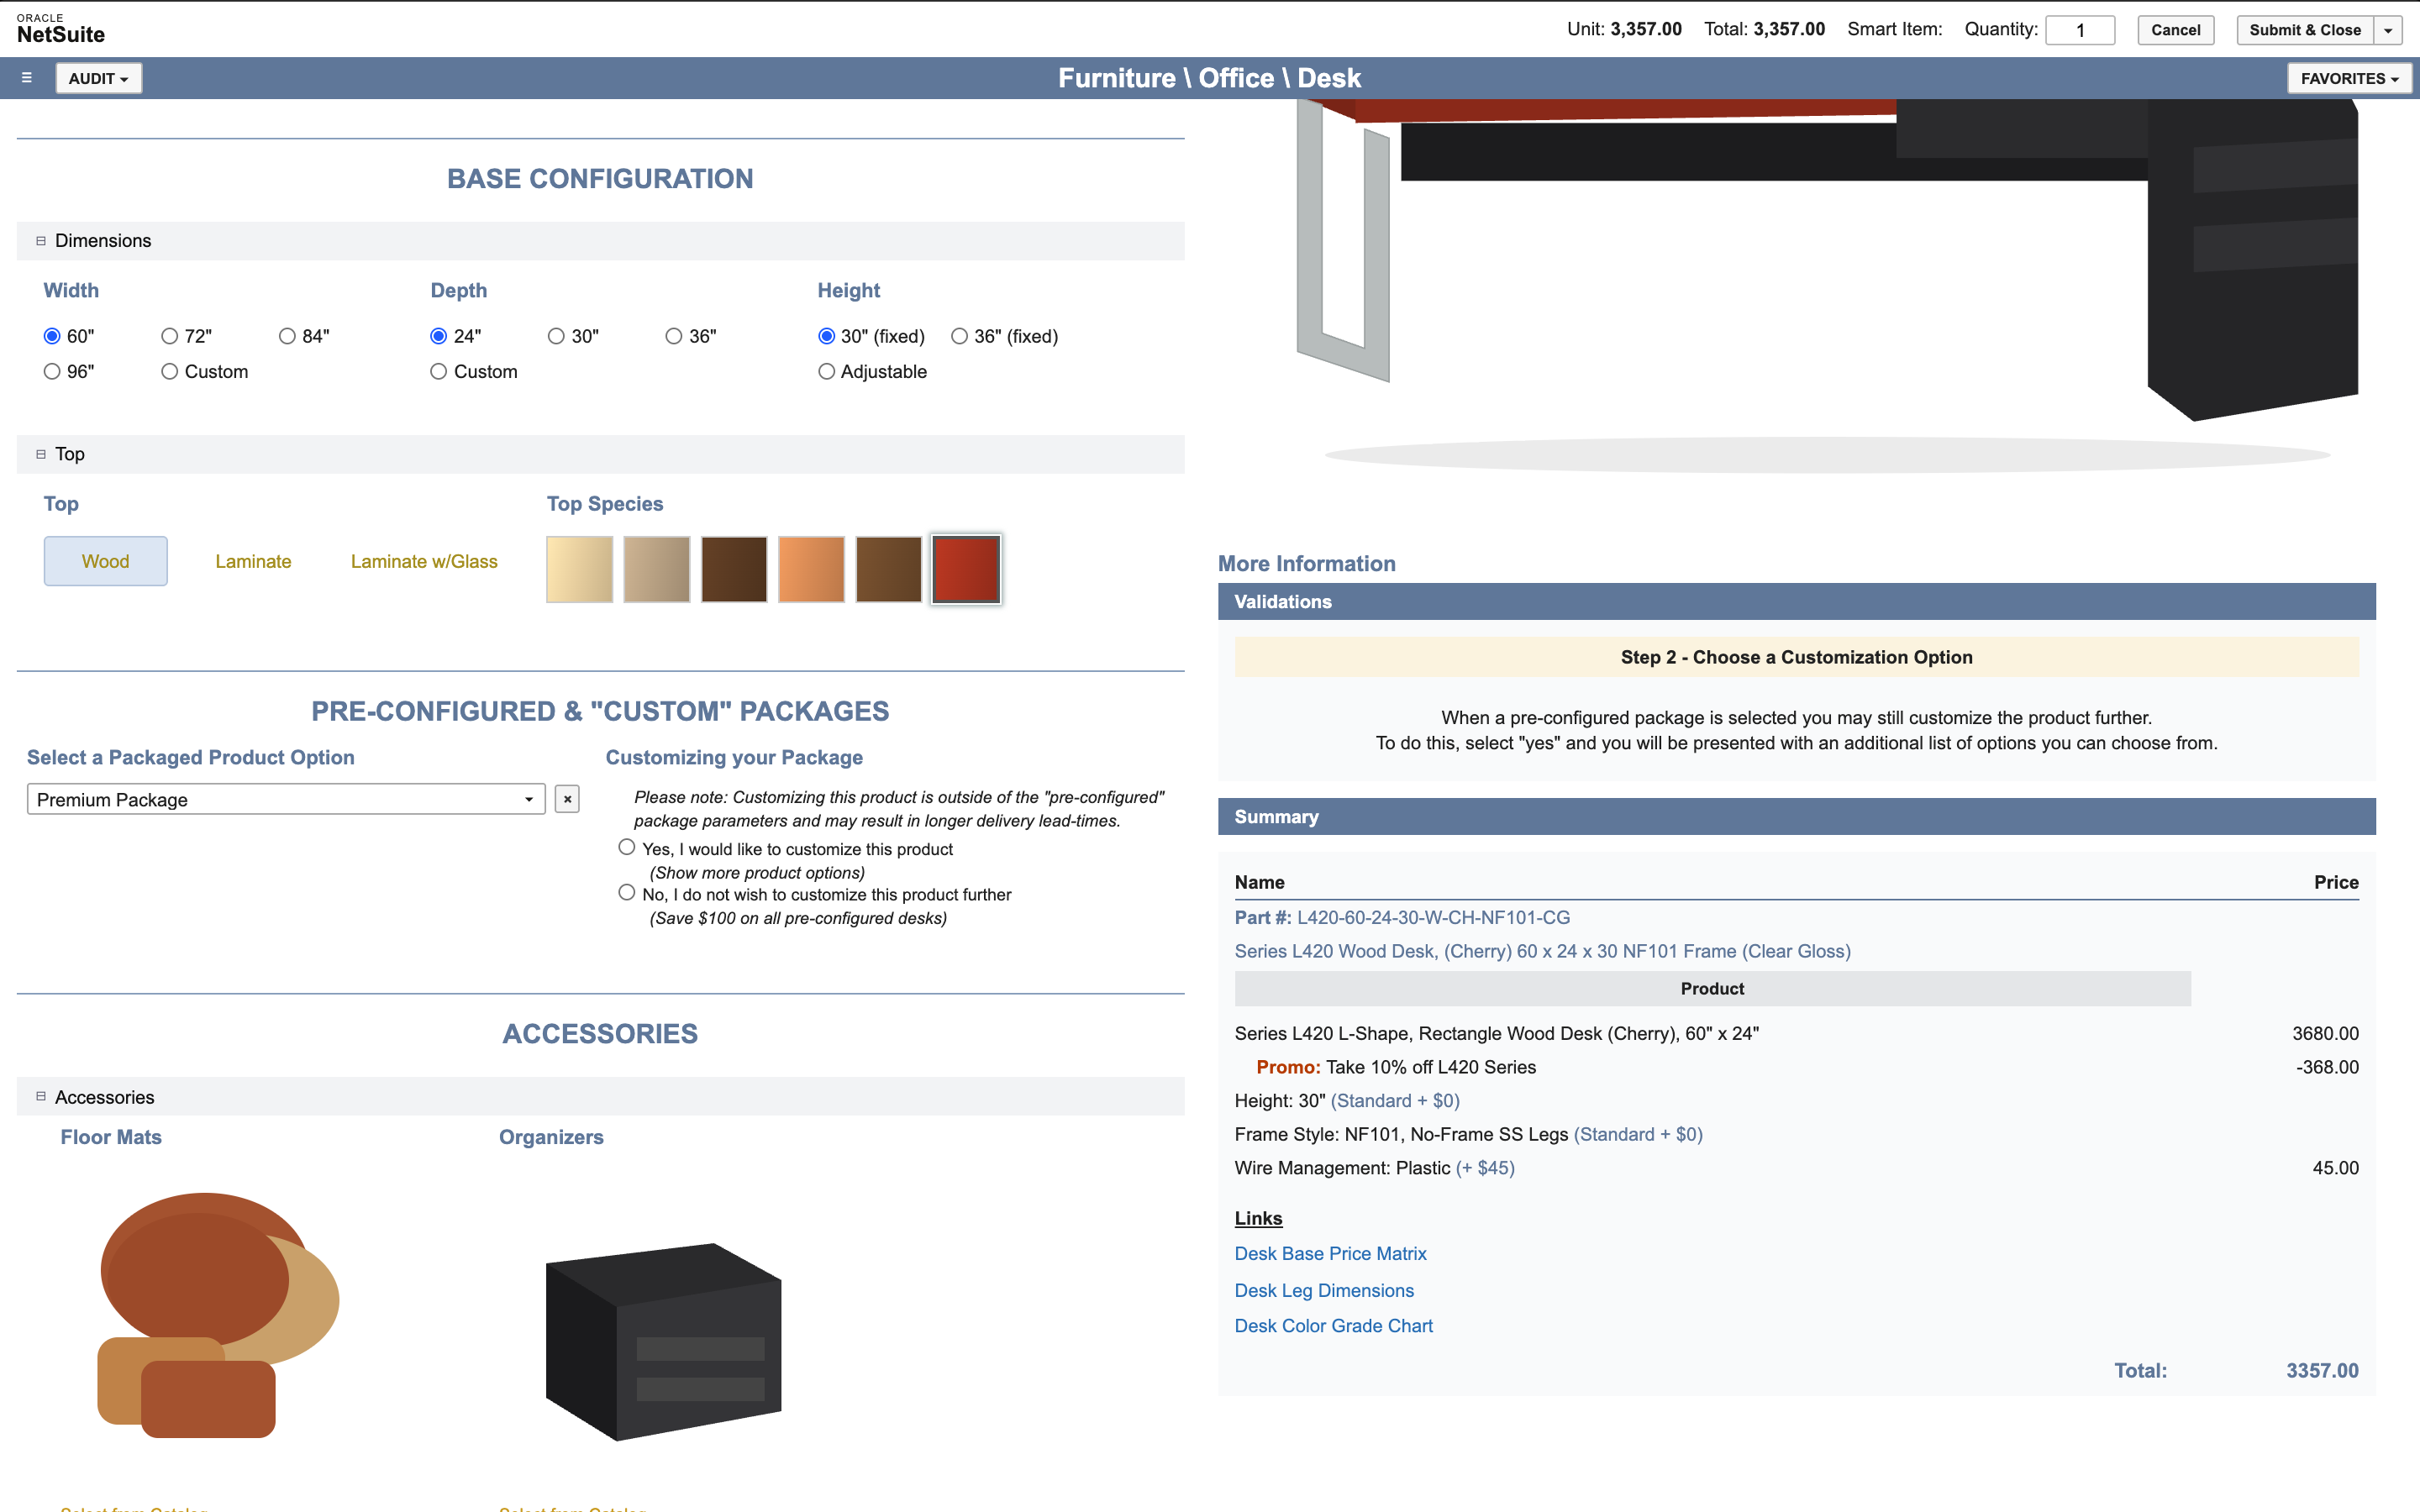Screen dimensions: 2420x1512
Task: Open the Premium Package dropdown
Action: 286,799
